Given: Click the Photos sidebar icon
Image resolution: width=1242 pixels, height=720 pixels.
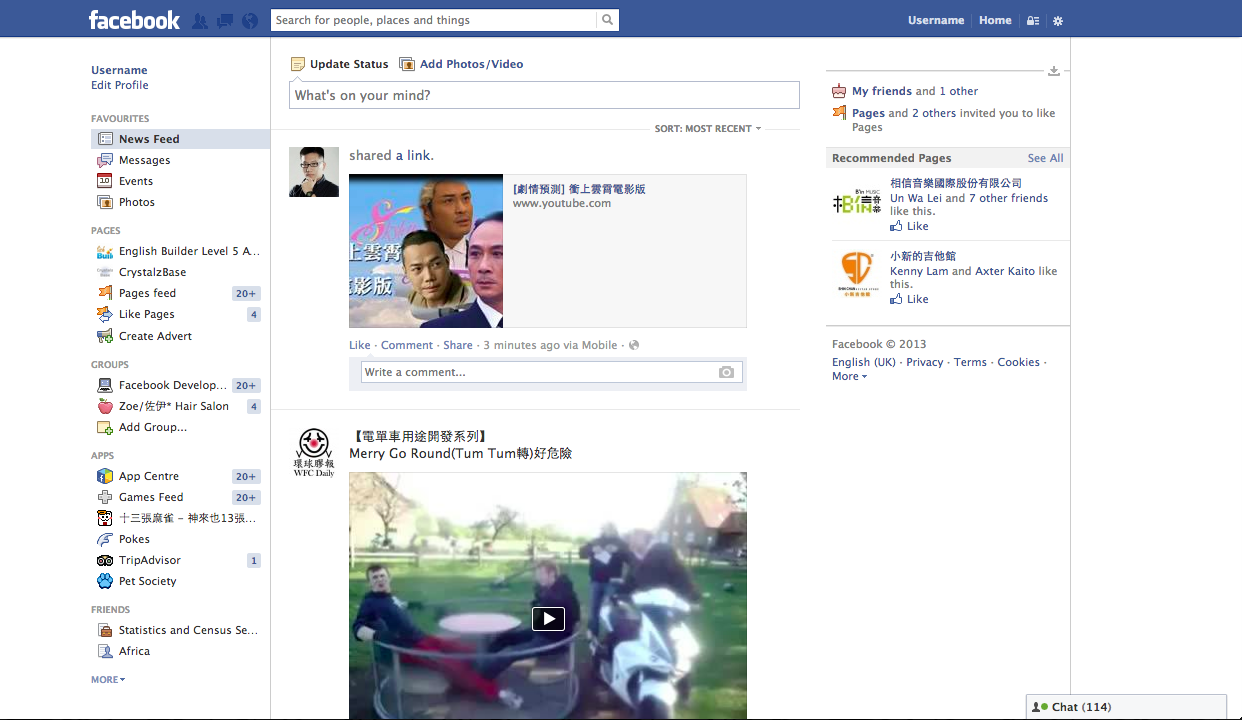Looking at the screenshot, I should 105,202.
